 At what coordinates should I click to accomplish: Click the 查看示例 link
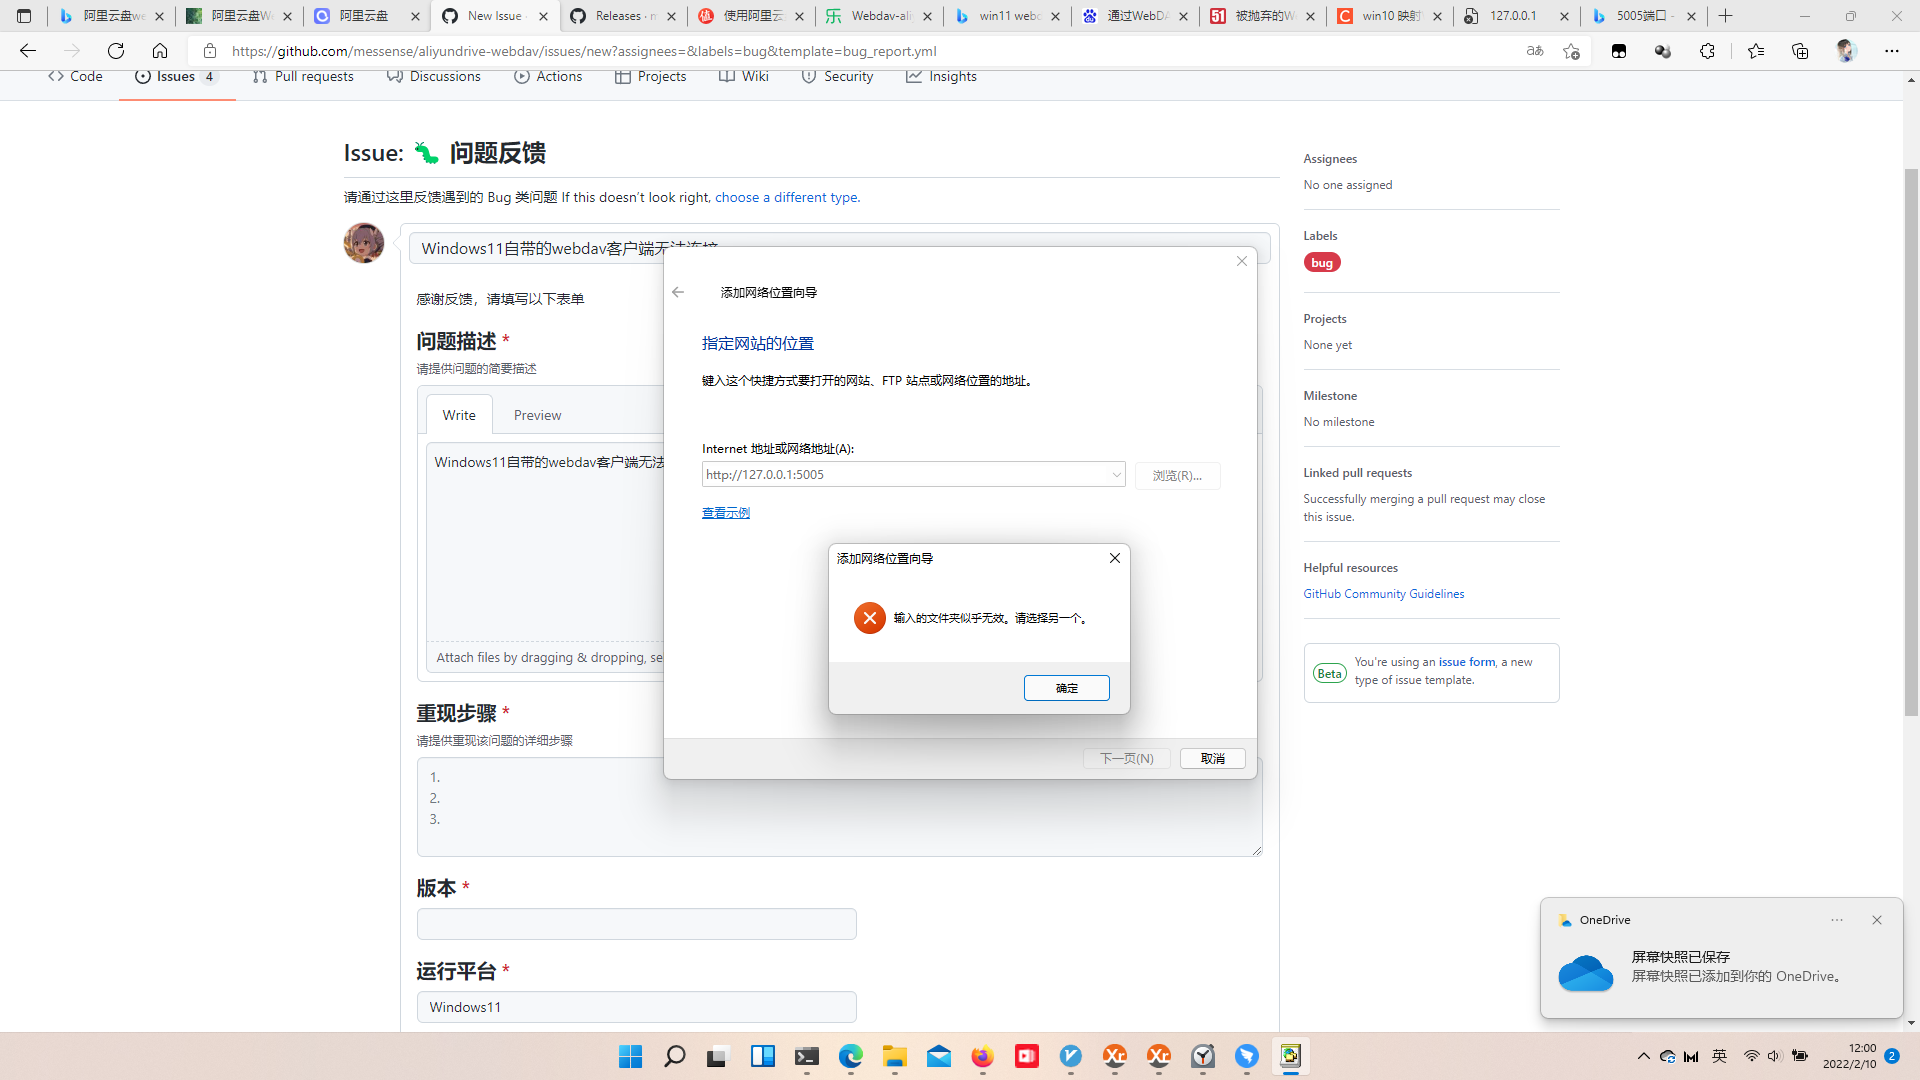pyautogui.click(x=725, y=512)
